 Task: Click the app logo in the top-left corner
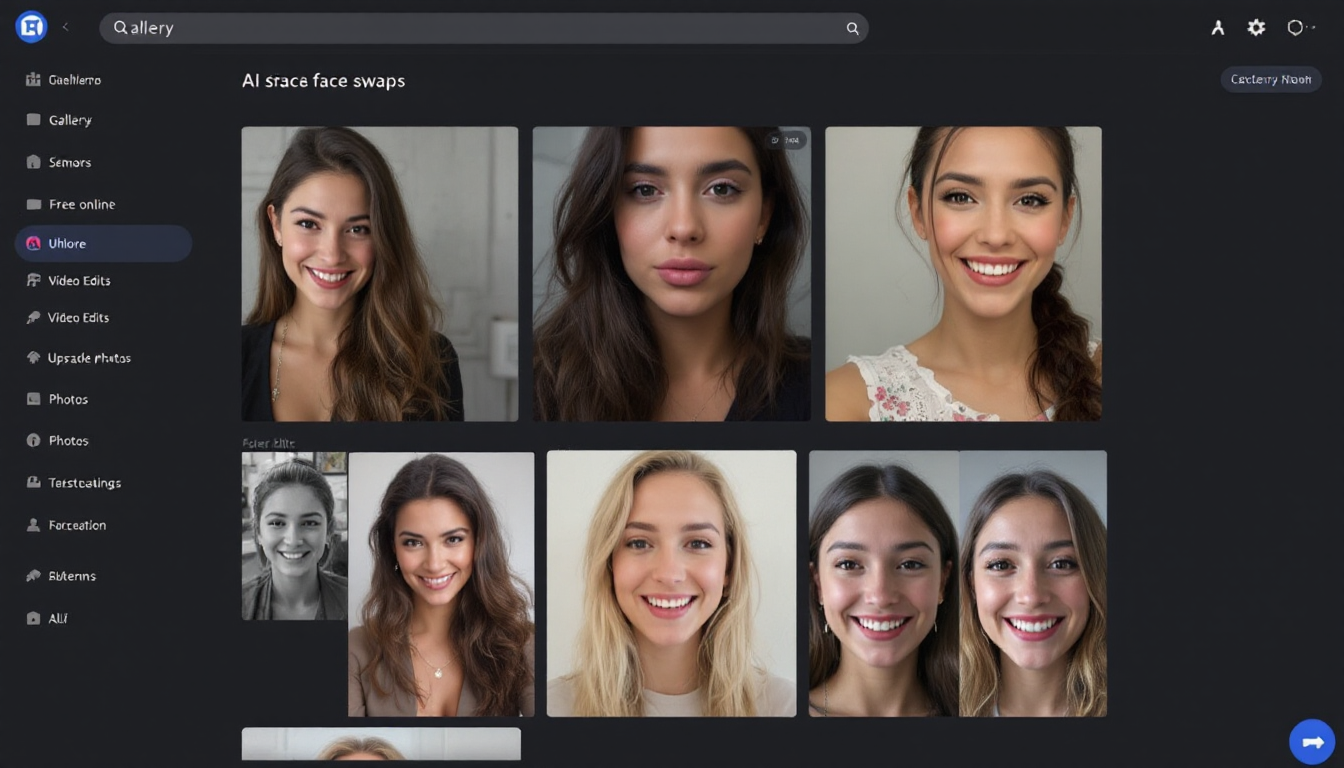30,26
